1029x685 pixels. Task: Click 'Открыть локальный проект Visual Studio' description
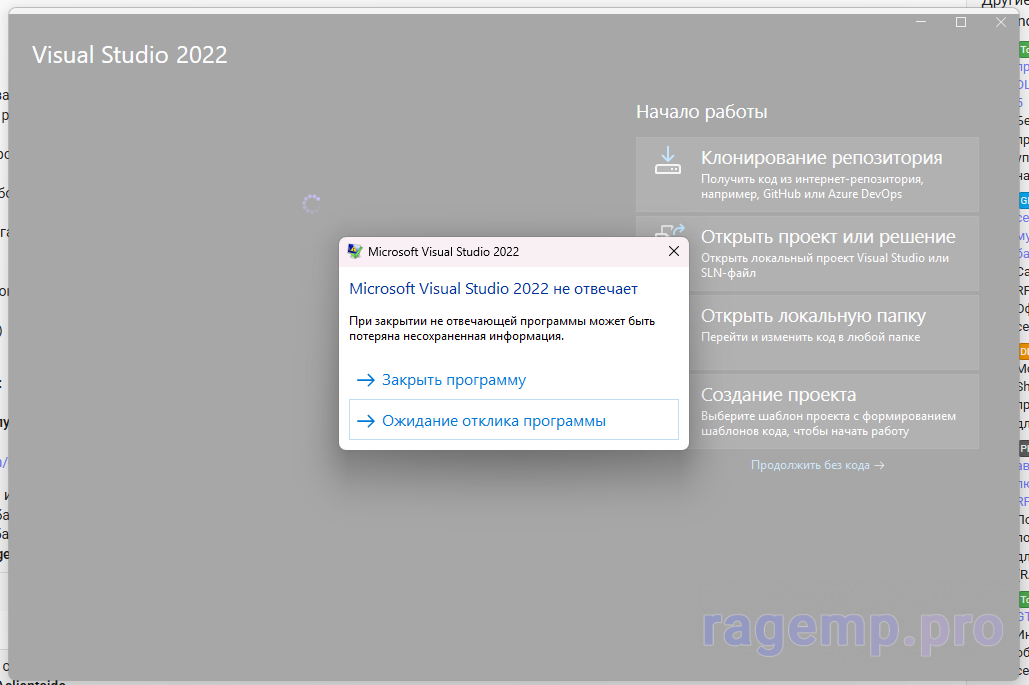coord(824,265)
